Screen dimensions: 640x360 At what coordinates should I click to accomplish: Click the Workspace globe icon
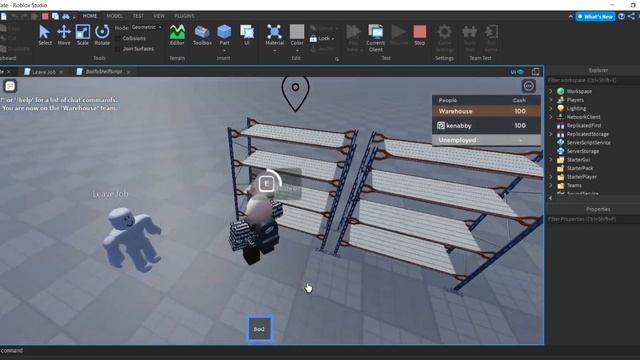click(561, 91)
